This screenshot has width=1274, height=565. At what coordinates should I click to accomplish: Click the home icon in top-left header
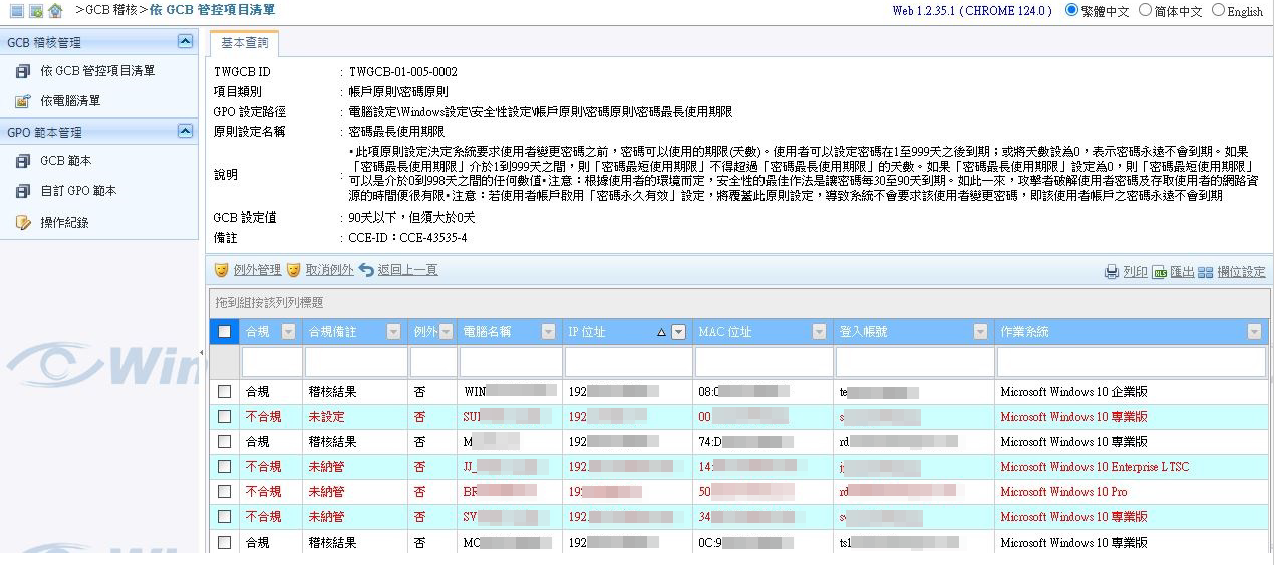coord(55,10)
